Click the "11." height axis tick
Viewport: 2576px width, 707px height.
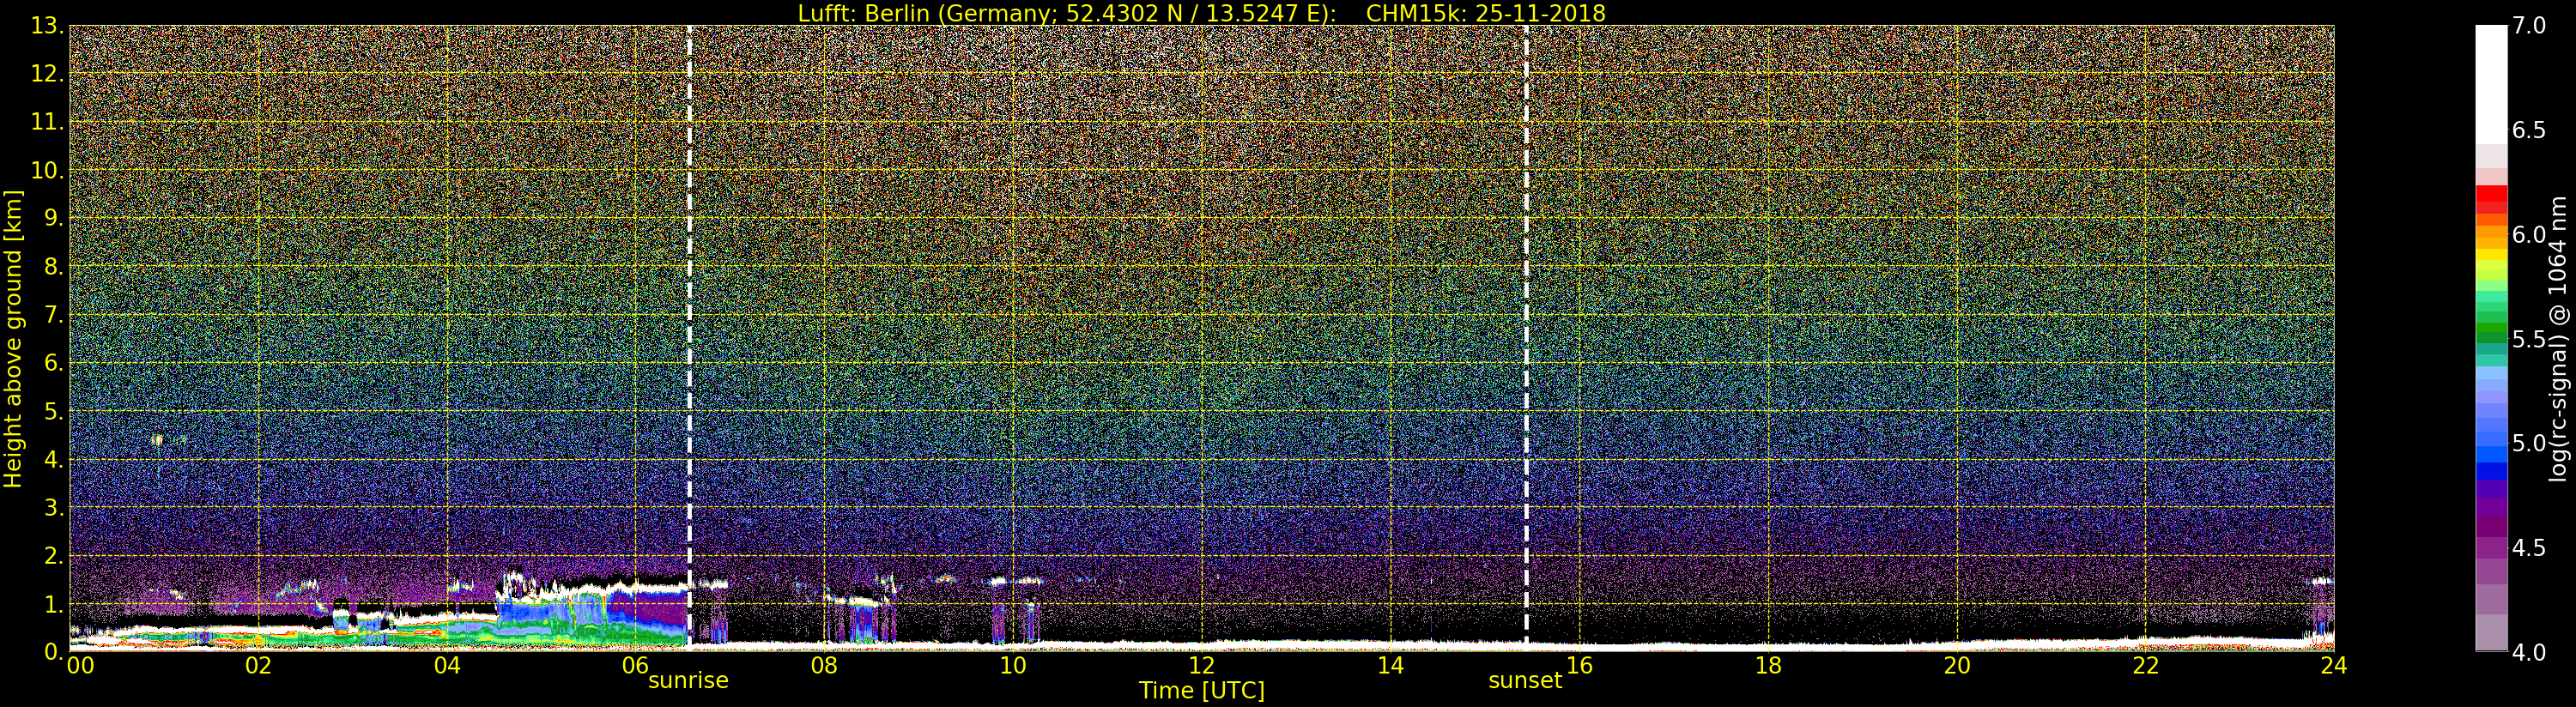(x=47, y=122)
